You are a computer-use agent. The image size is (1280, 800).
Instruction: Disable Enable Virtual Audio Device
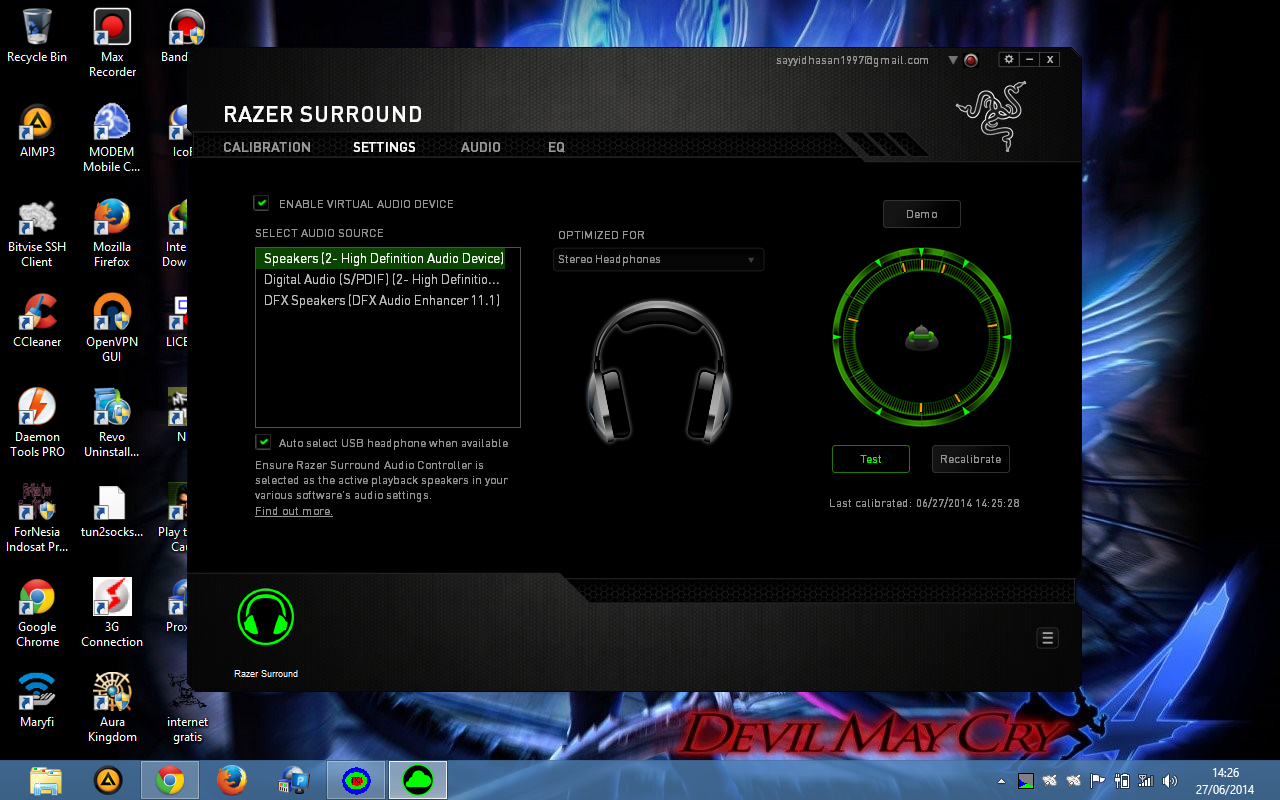click(261, 202)
